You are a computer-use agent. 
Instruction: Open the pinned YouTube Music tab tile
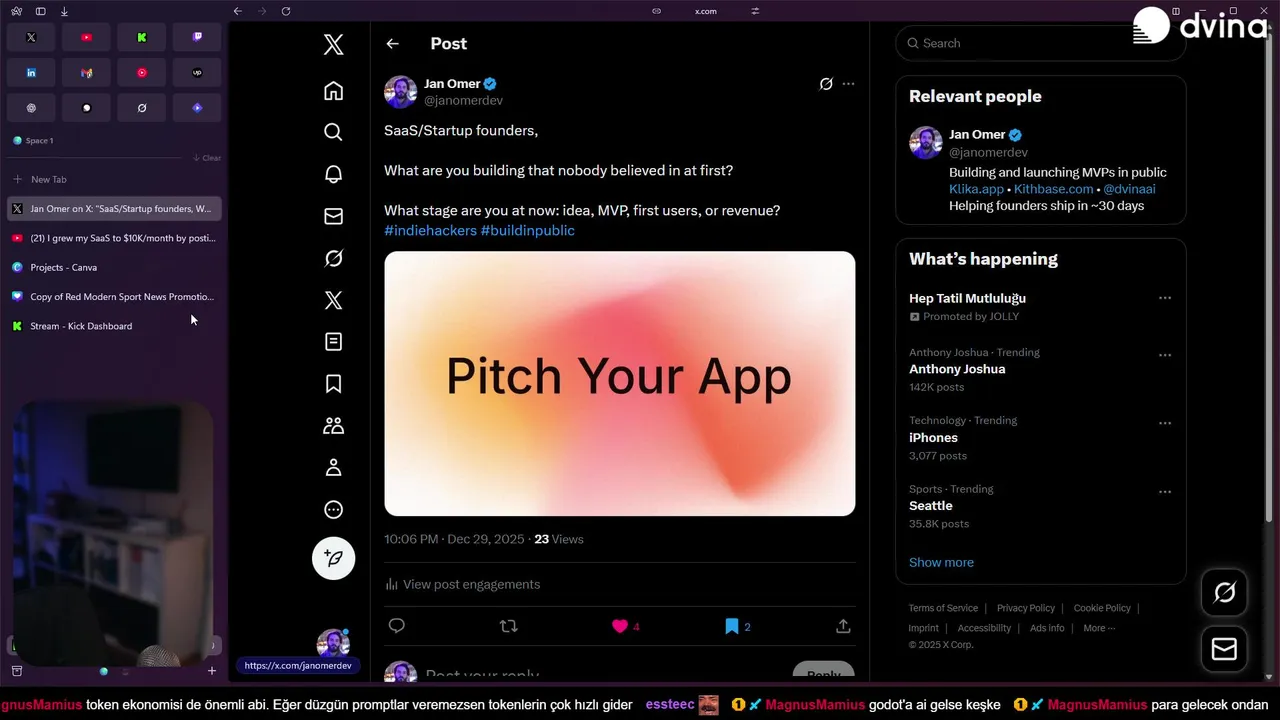(x=142, y=73)
